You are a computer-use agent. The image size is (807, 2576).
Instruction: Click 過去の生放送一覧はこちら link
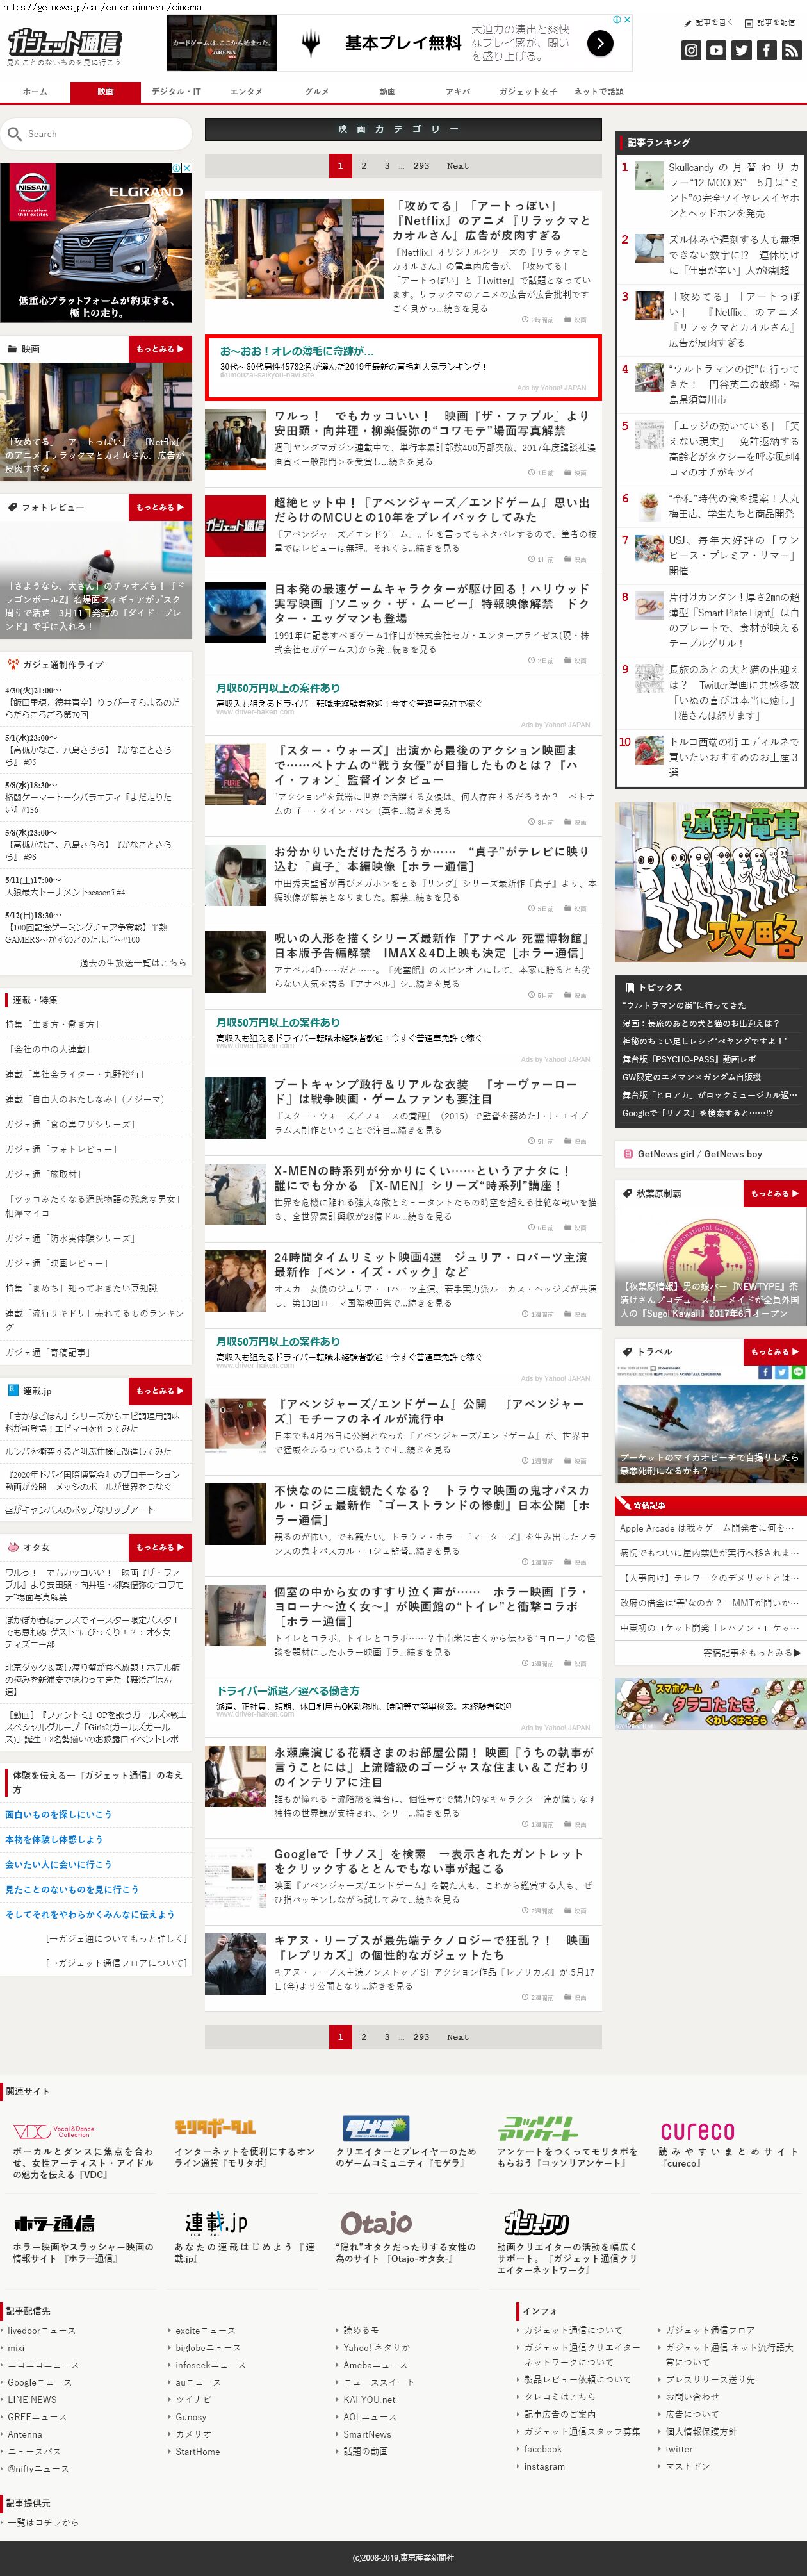click(x=133, y=962)
